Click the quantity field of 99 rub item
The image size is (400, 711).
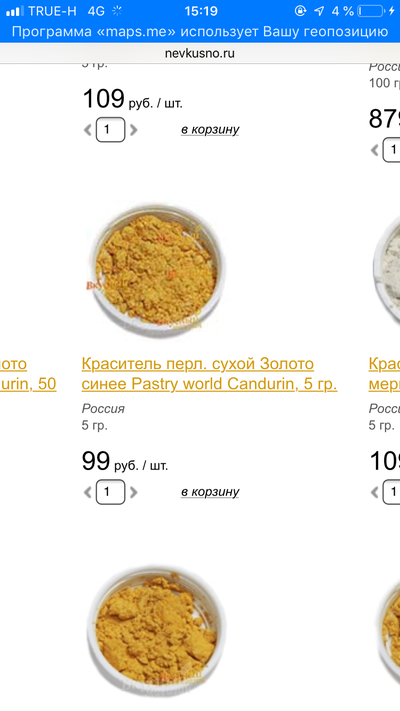(x=110, y=492)
